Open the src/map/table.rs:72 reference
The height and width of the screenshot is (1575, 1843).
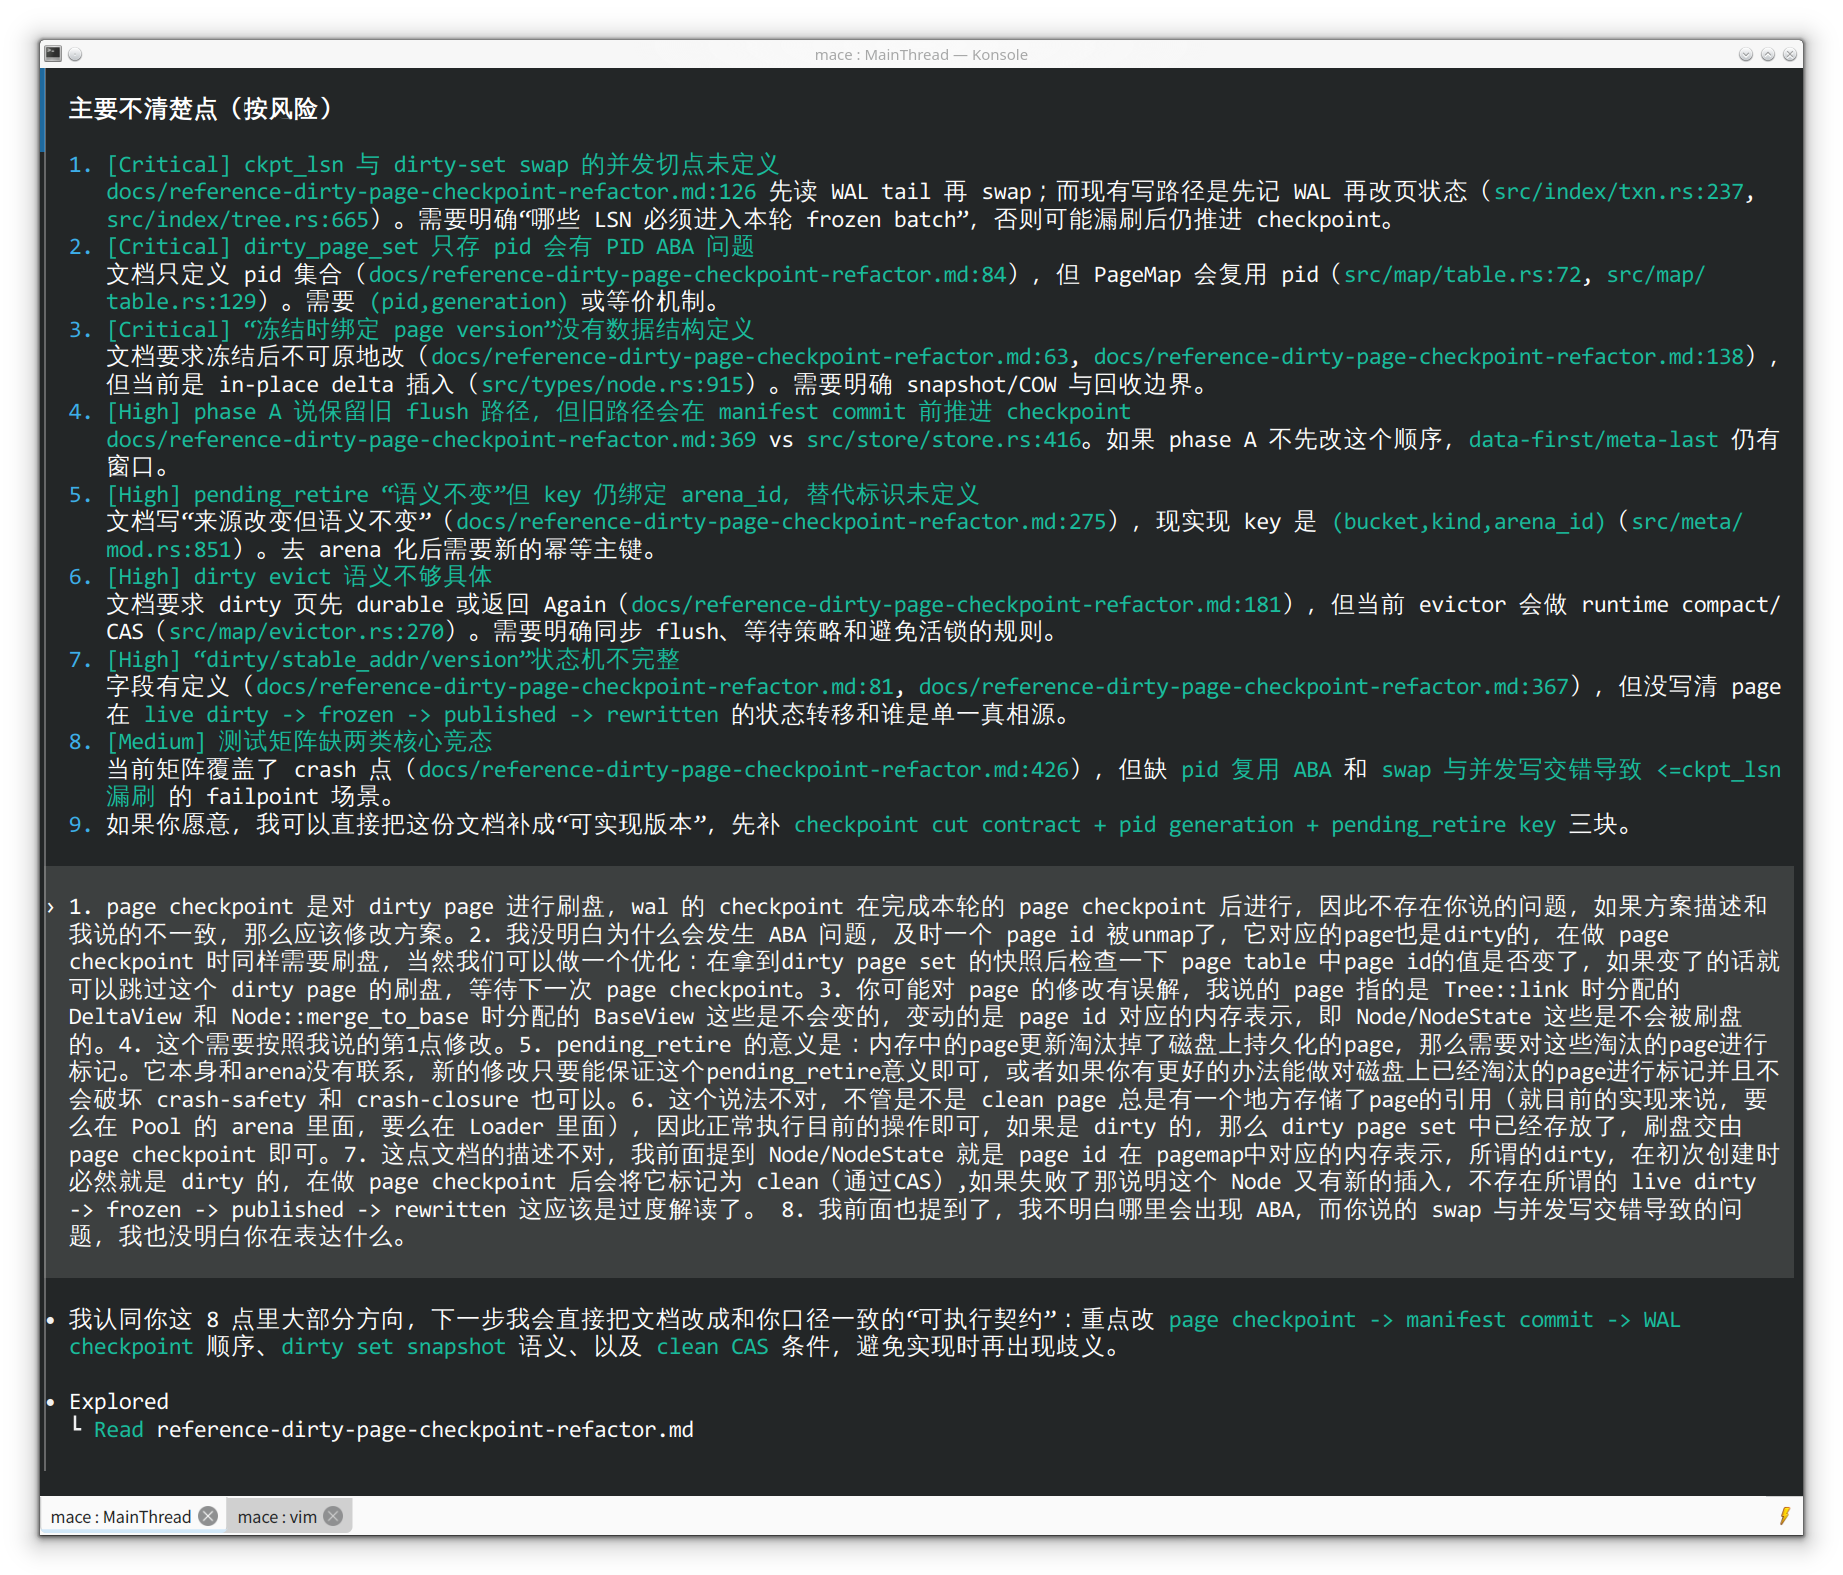tap(1462, 275)
